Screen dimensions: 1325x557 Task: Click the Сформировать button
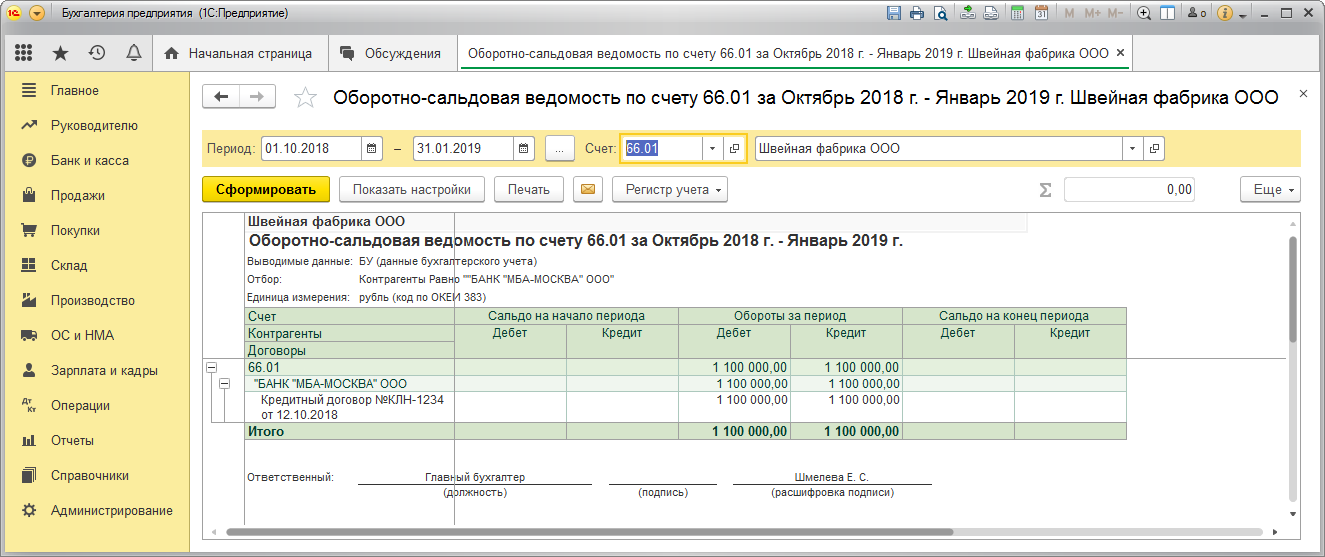265,189
